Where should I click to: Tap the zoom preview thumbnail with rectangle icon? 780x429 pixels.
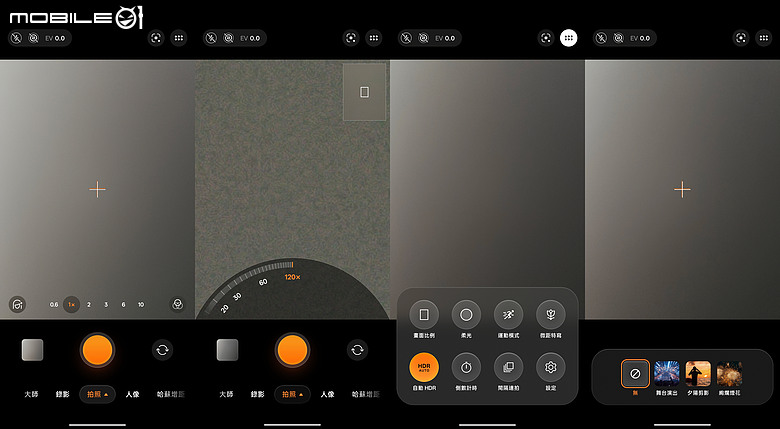[x=364, y=92]
